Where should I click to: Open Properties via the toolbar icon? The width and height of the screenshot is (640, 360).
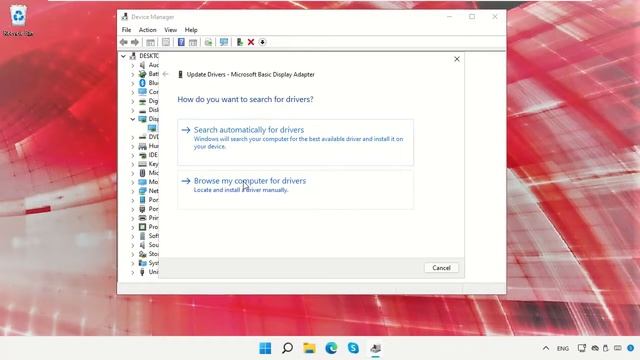pos(166,42)
